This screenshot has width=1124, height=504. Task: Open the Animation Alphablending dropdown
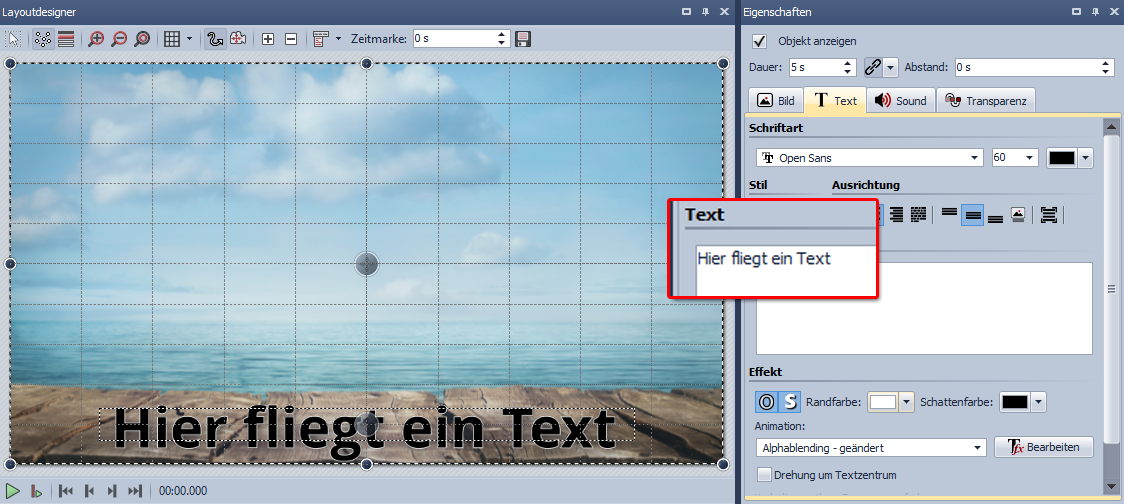(871, 447)
